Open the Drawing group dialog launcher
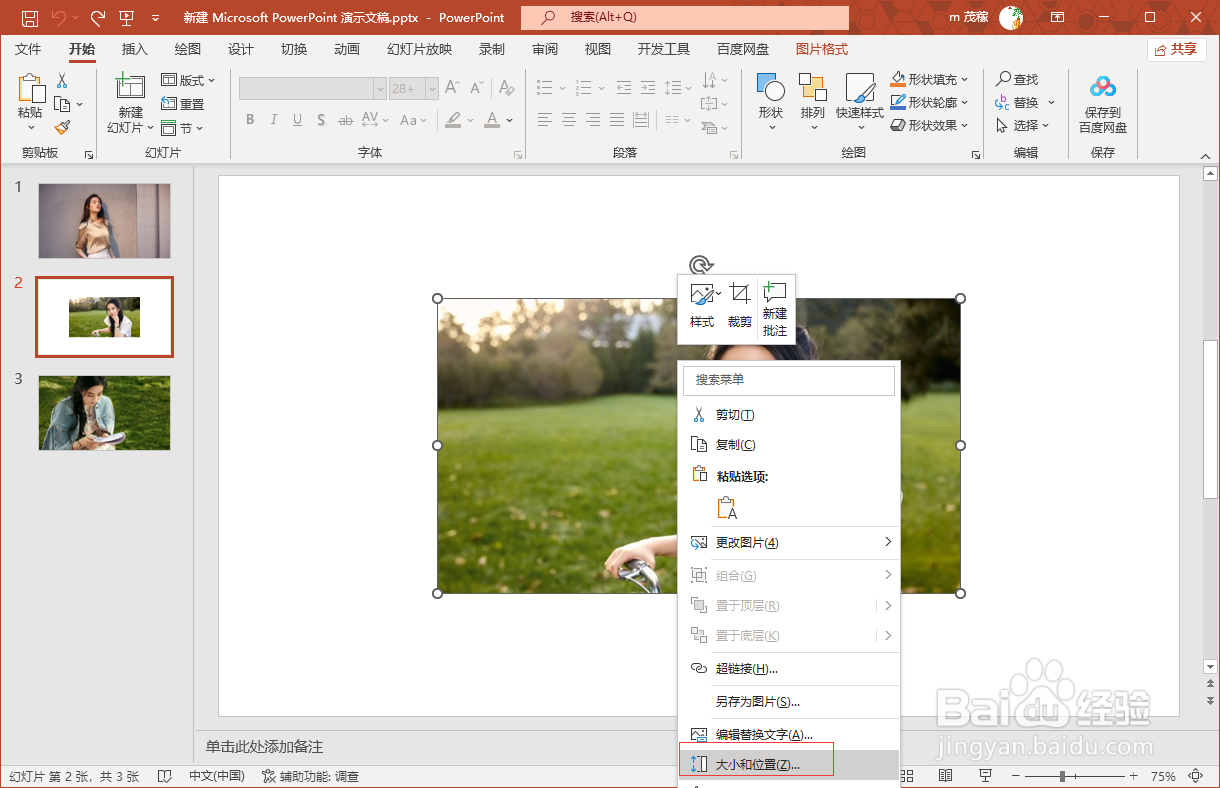 coord(976,155)
